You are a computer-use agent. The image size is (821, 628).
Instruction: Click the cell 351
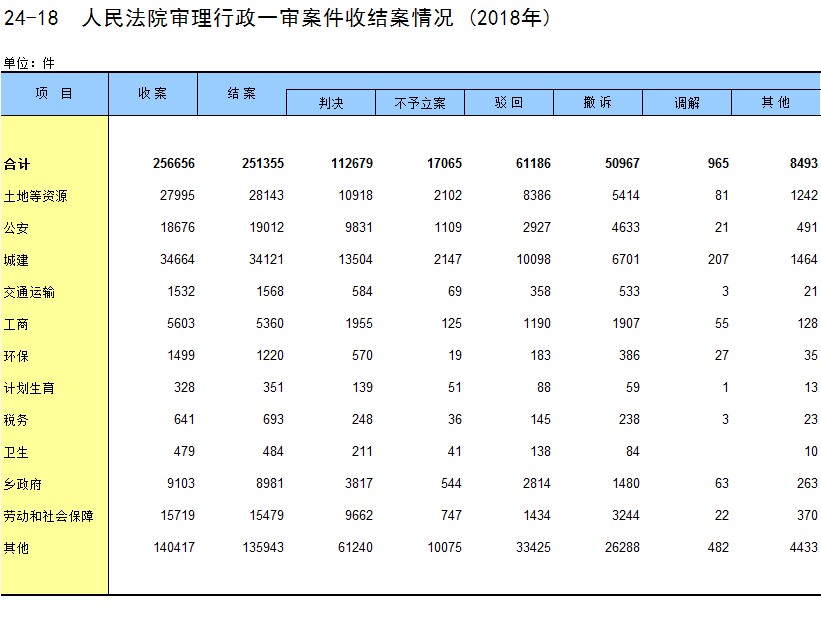click(273, 387)
